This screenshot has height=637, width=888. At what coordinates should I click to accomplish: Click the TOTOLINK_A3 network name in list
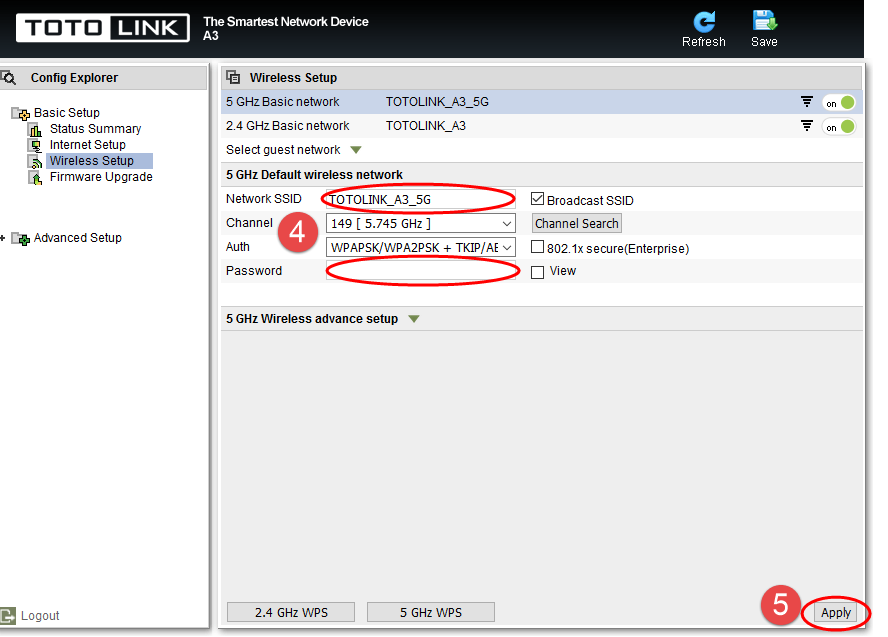point(426,126)
